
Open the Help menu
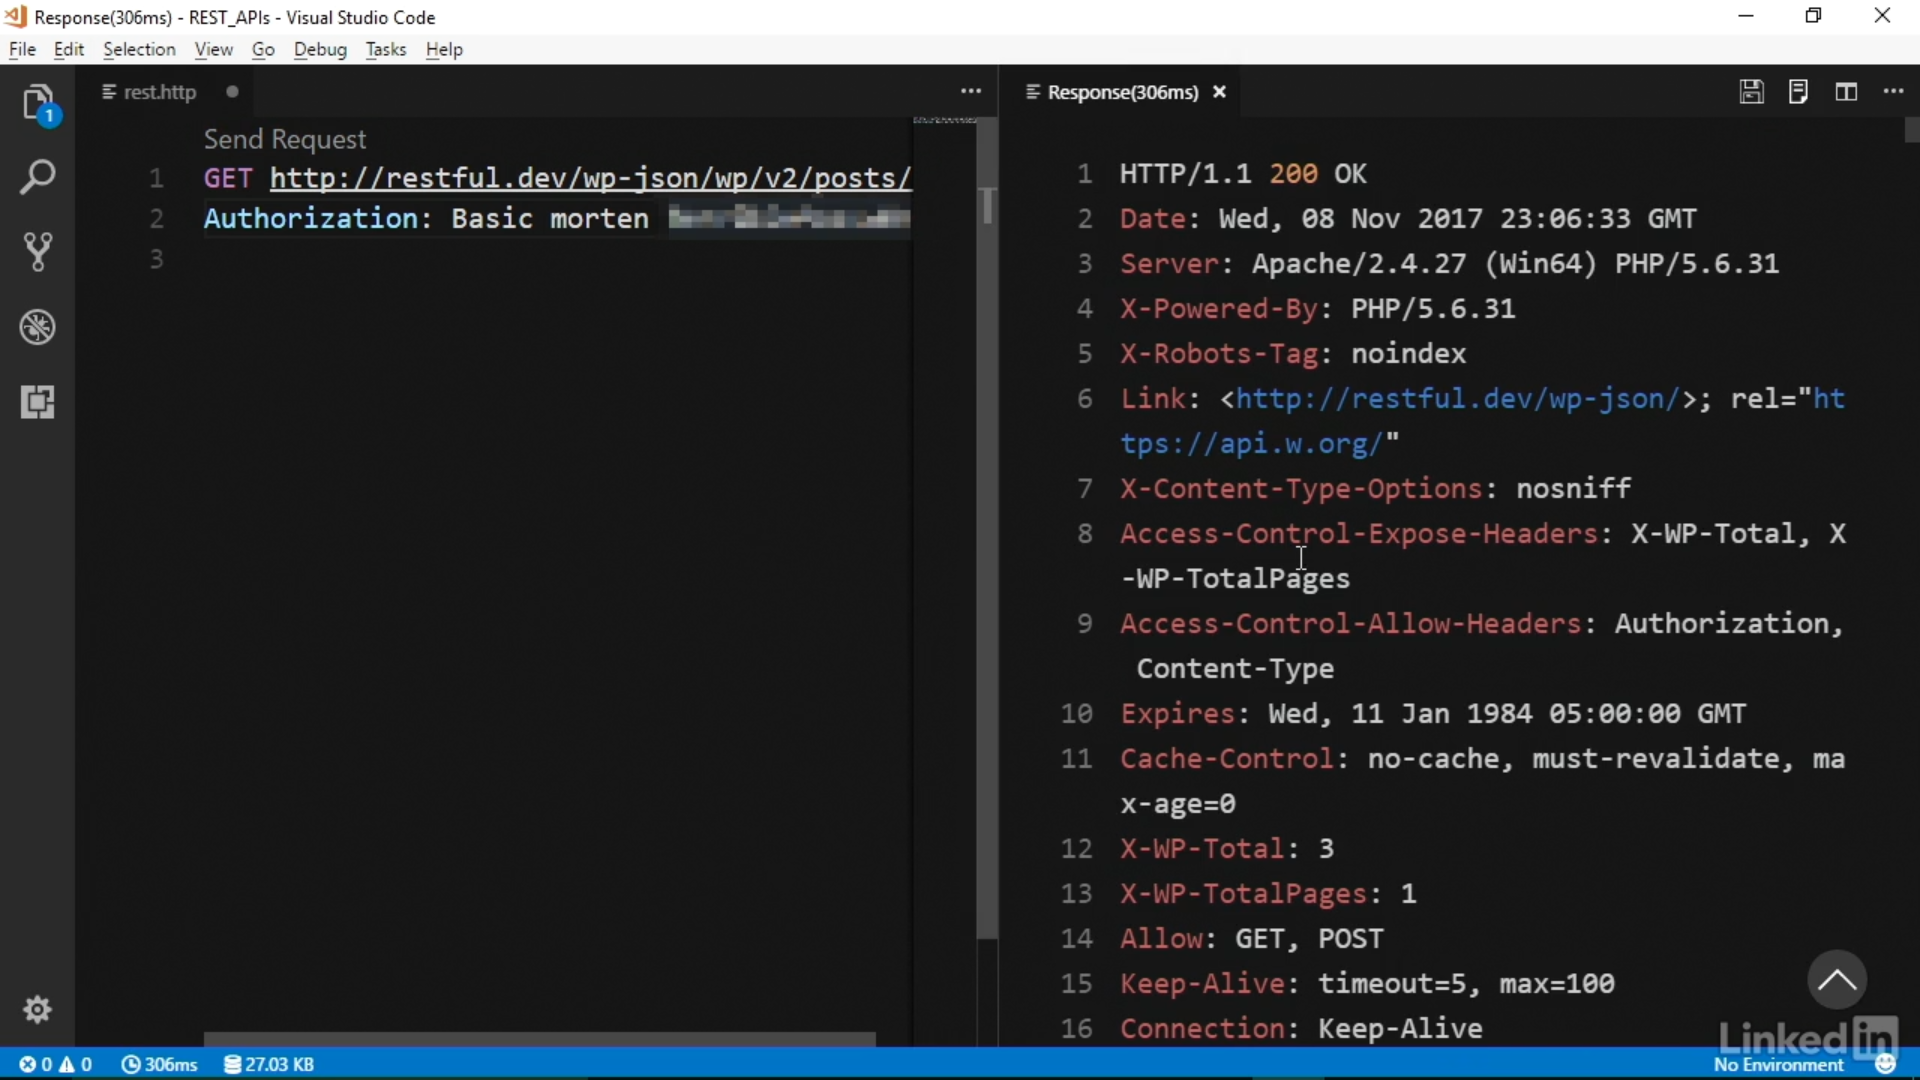444,50
